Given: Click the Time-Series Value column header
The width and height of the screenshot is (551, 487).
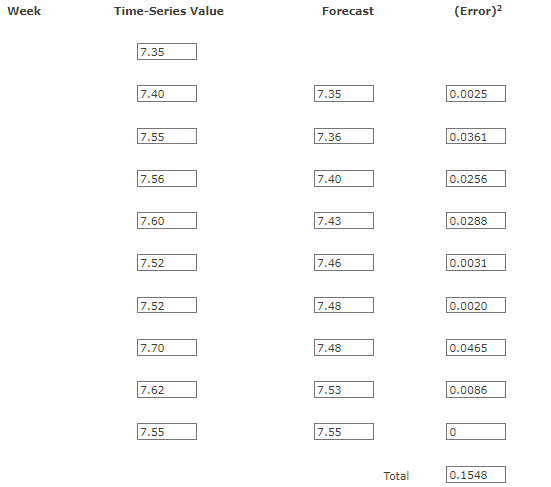Looking at the screenshot, I should 169,11.
